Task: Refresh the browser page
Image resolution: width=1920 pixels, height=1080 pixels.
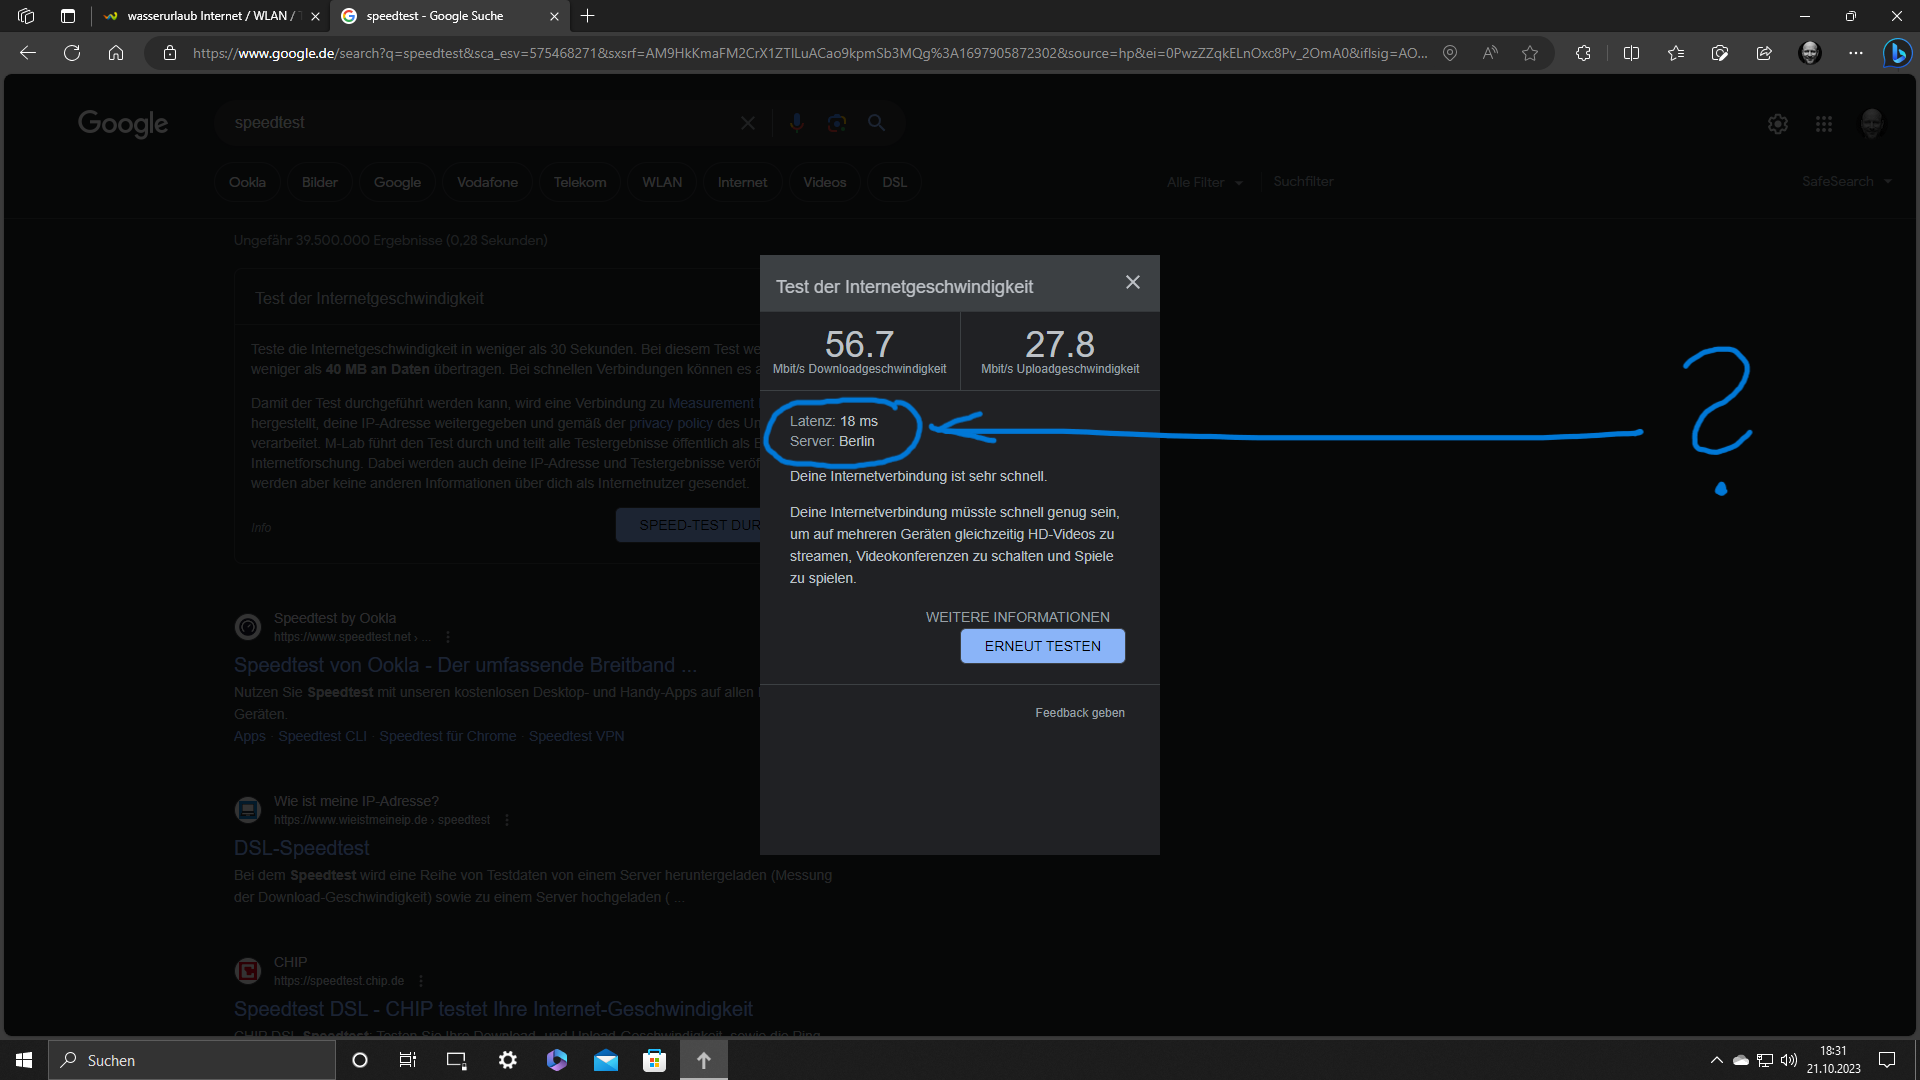Action: (x=72, y=53)
